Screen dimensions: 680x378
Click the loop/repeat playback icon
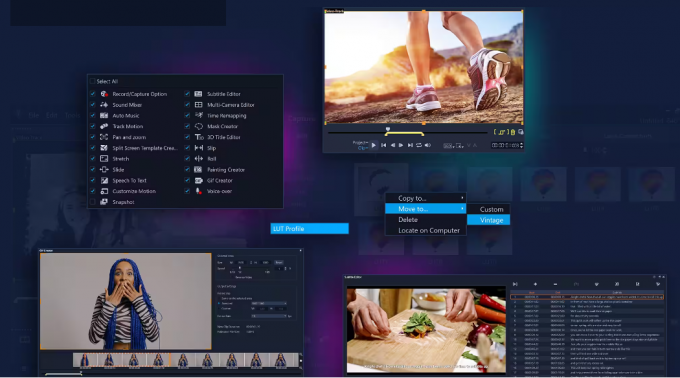[x=419, y=145]
